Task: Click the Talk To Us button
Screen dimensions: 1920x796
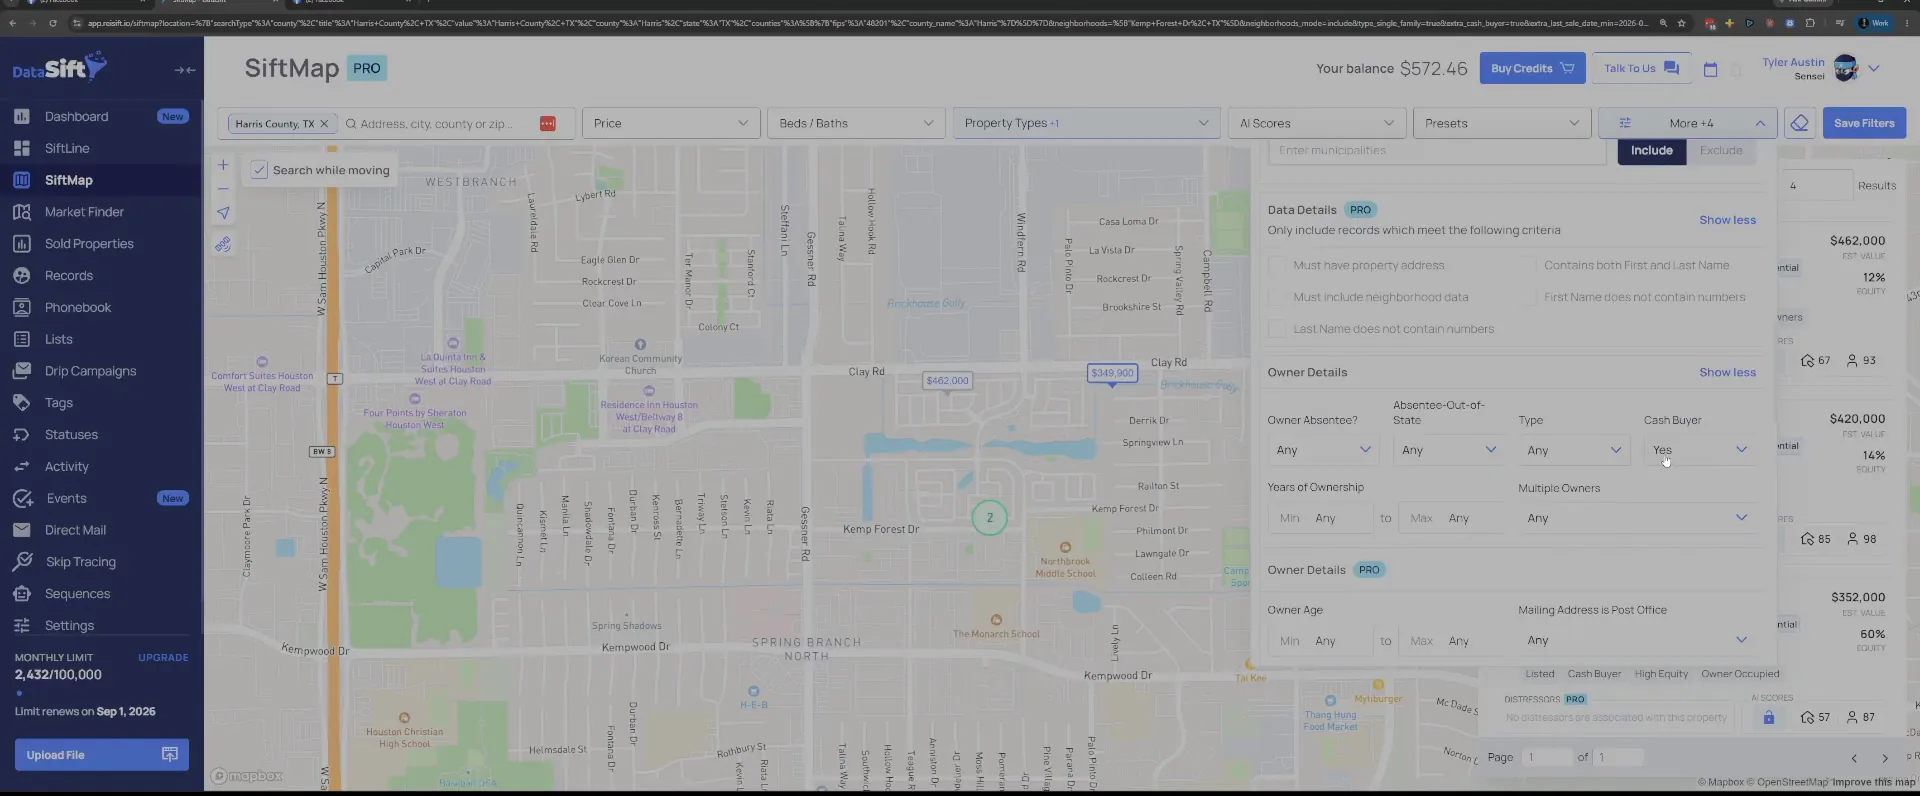Action: (x=1641, y=68)
